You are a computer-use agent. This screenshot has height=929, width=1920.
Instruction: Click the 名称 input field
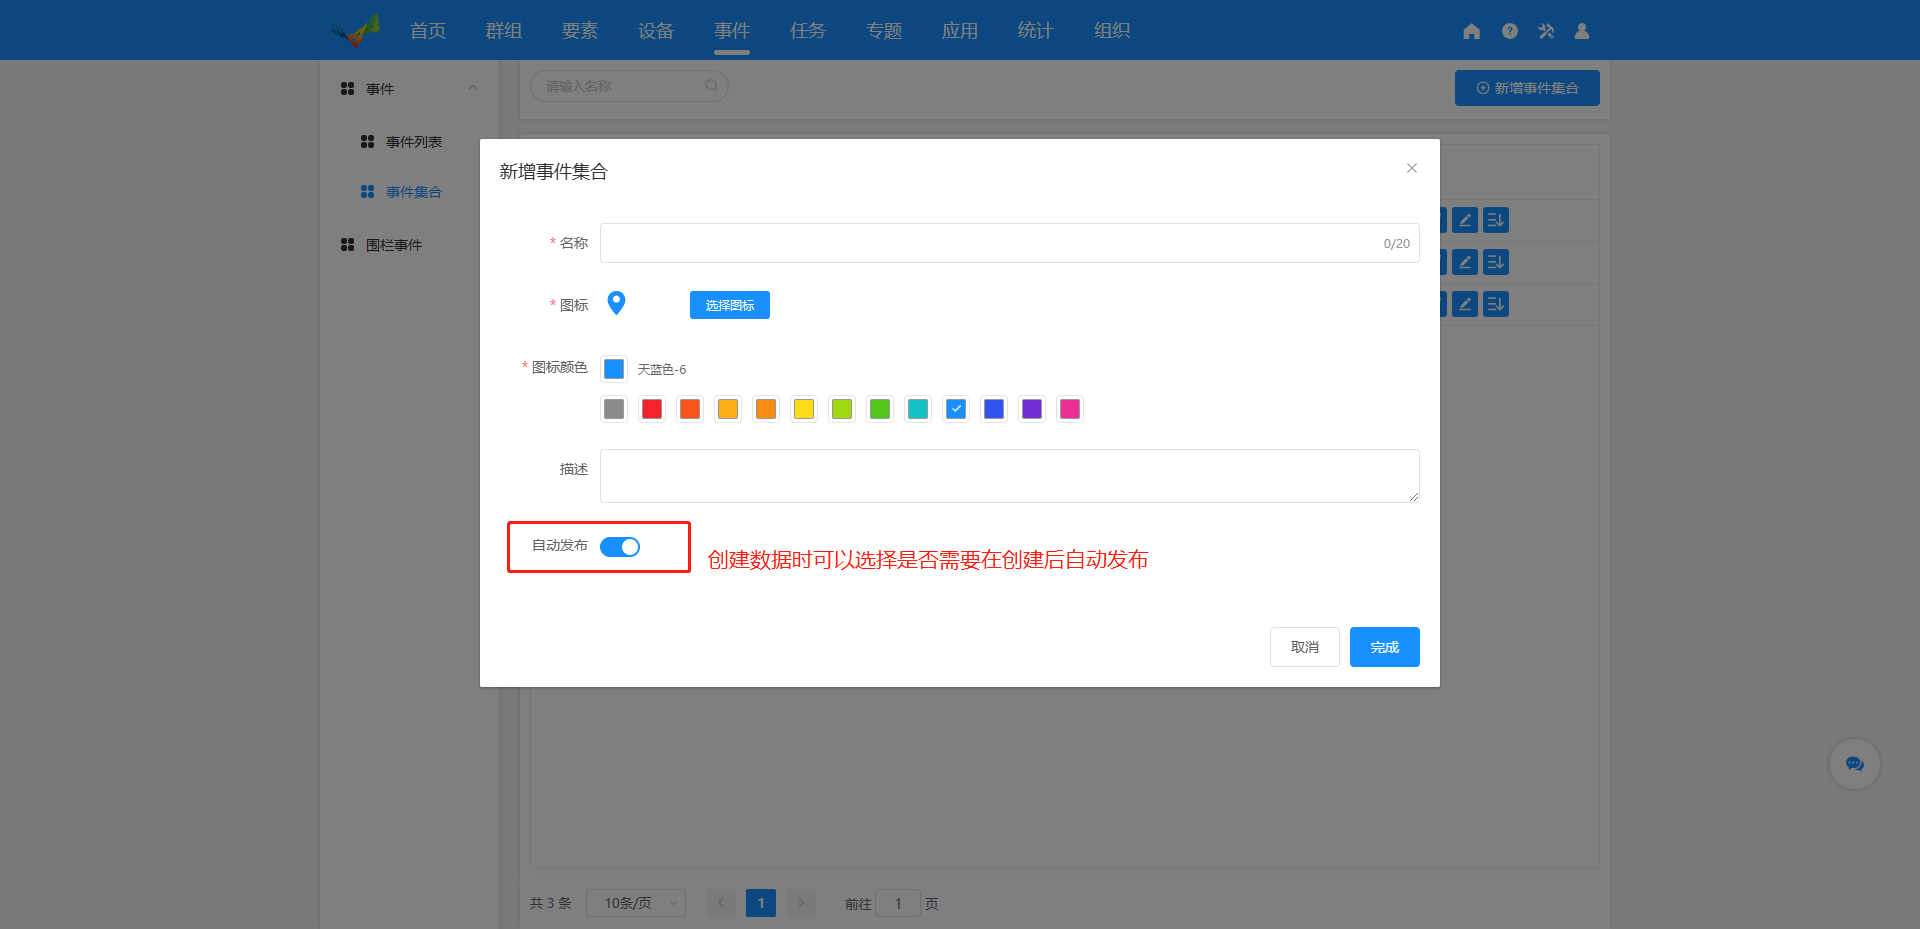(1010, 243)
